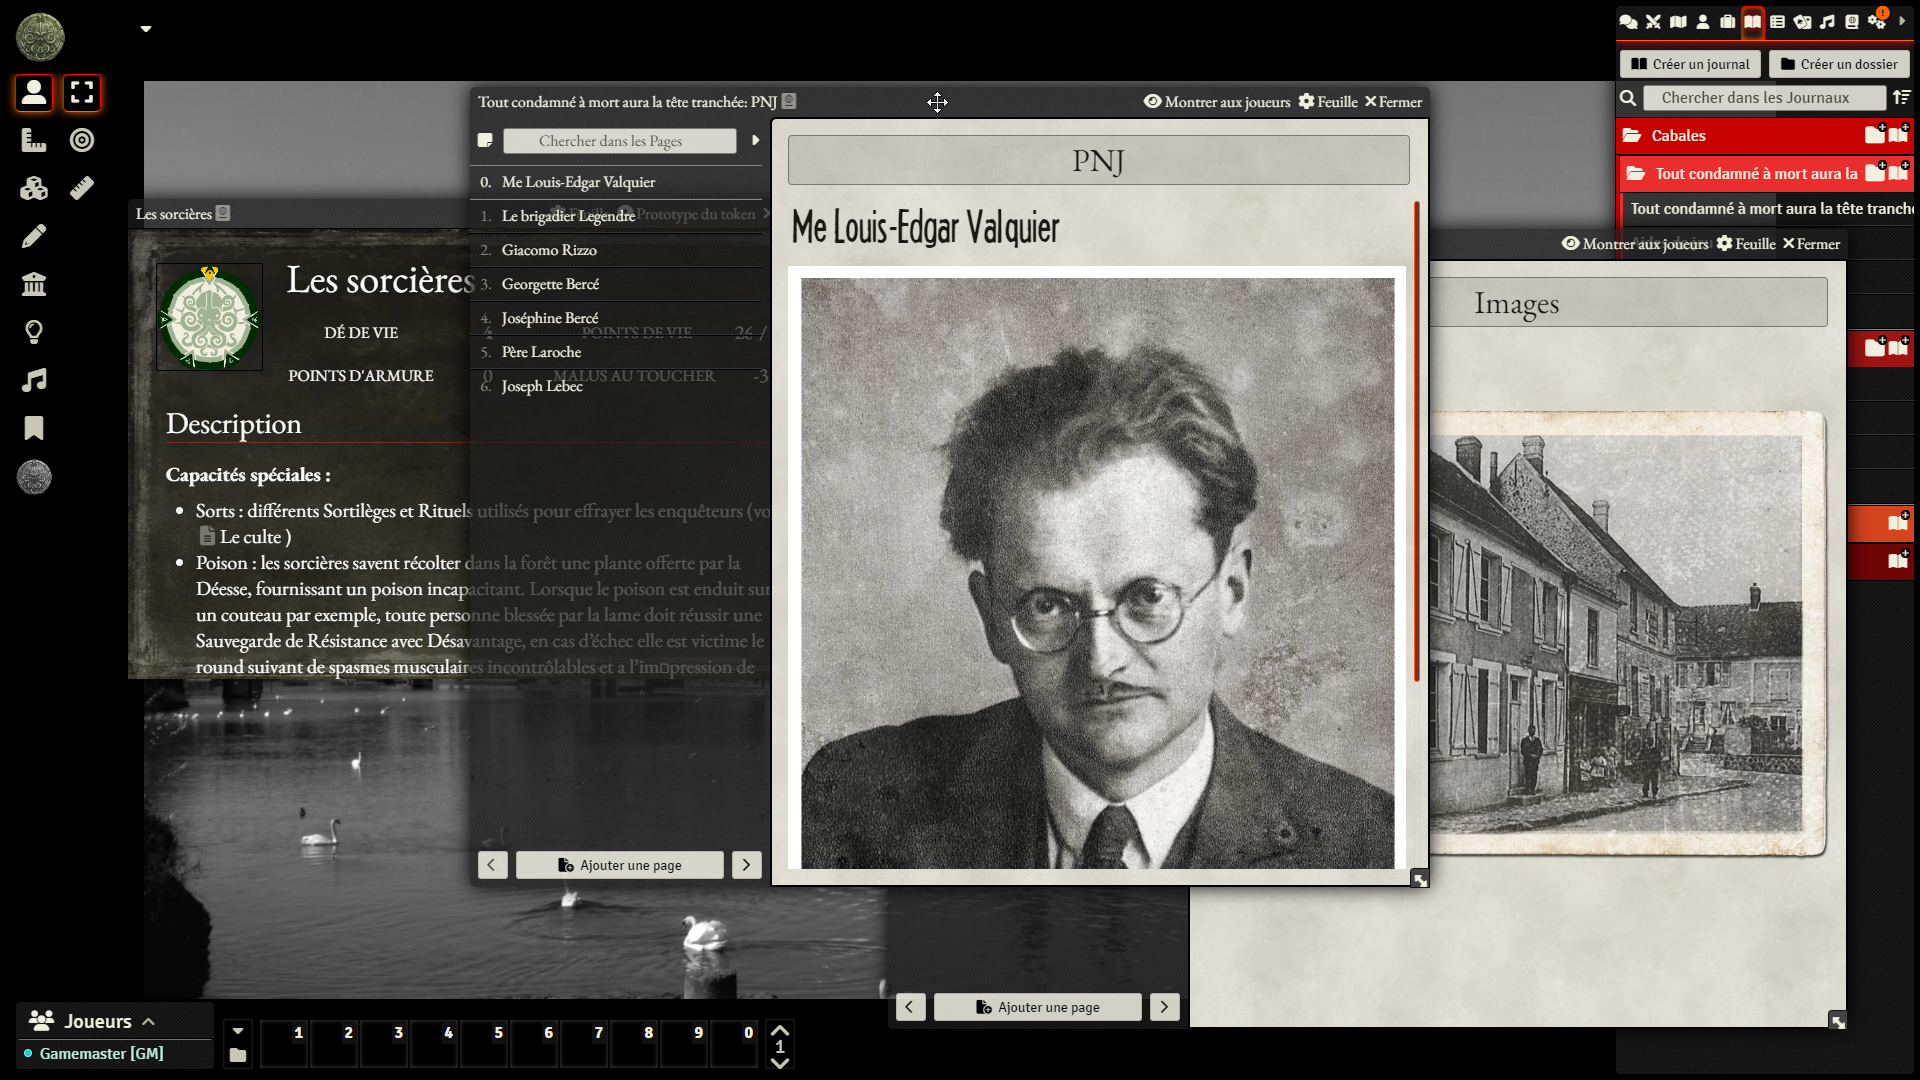Viewport: 1920px width, 1080px height.
Task: Open the Card Stacks sidebar icon
Action: [x=1802, y=21]
